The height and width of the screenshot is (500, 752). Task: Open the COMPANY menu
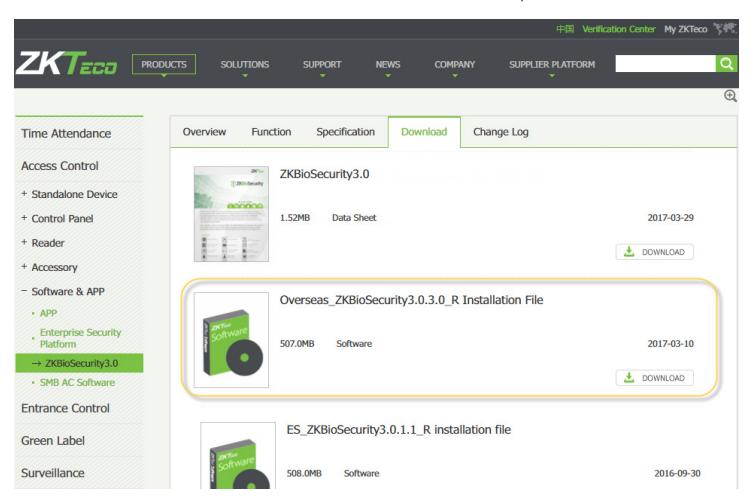point(455,64)
